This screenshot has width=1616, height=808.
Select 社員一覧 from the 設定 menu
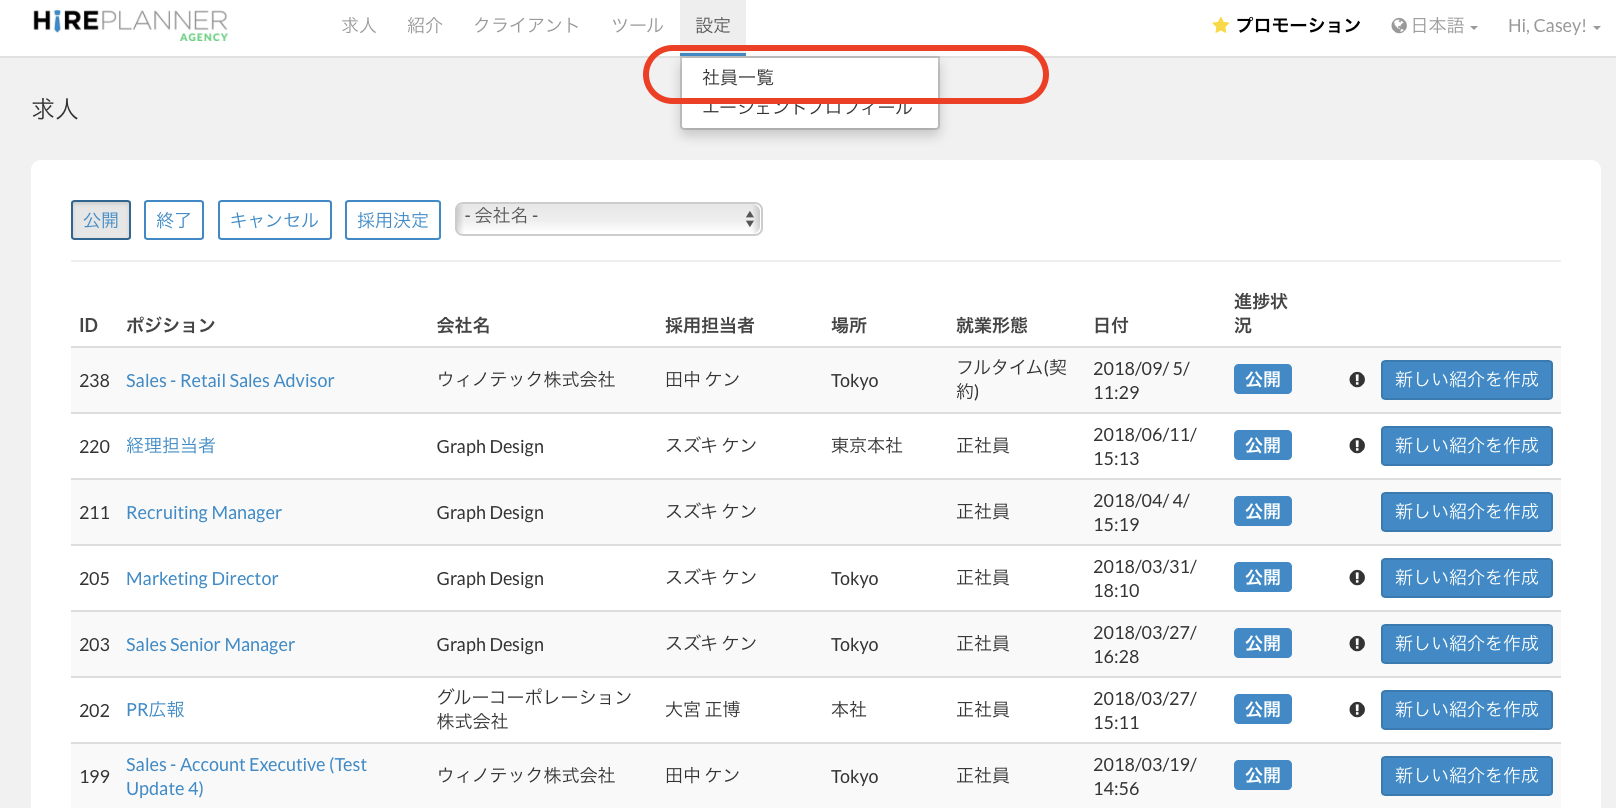pos(738,78)
